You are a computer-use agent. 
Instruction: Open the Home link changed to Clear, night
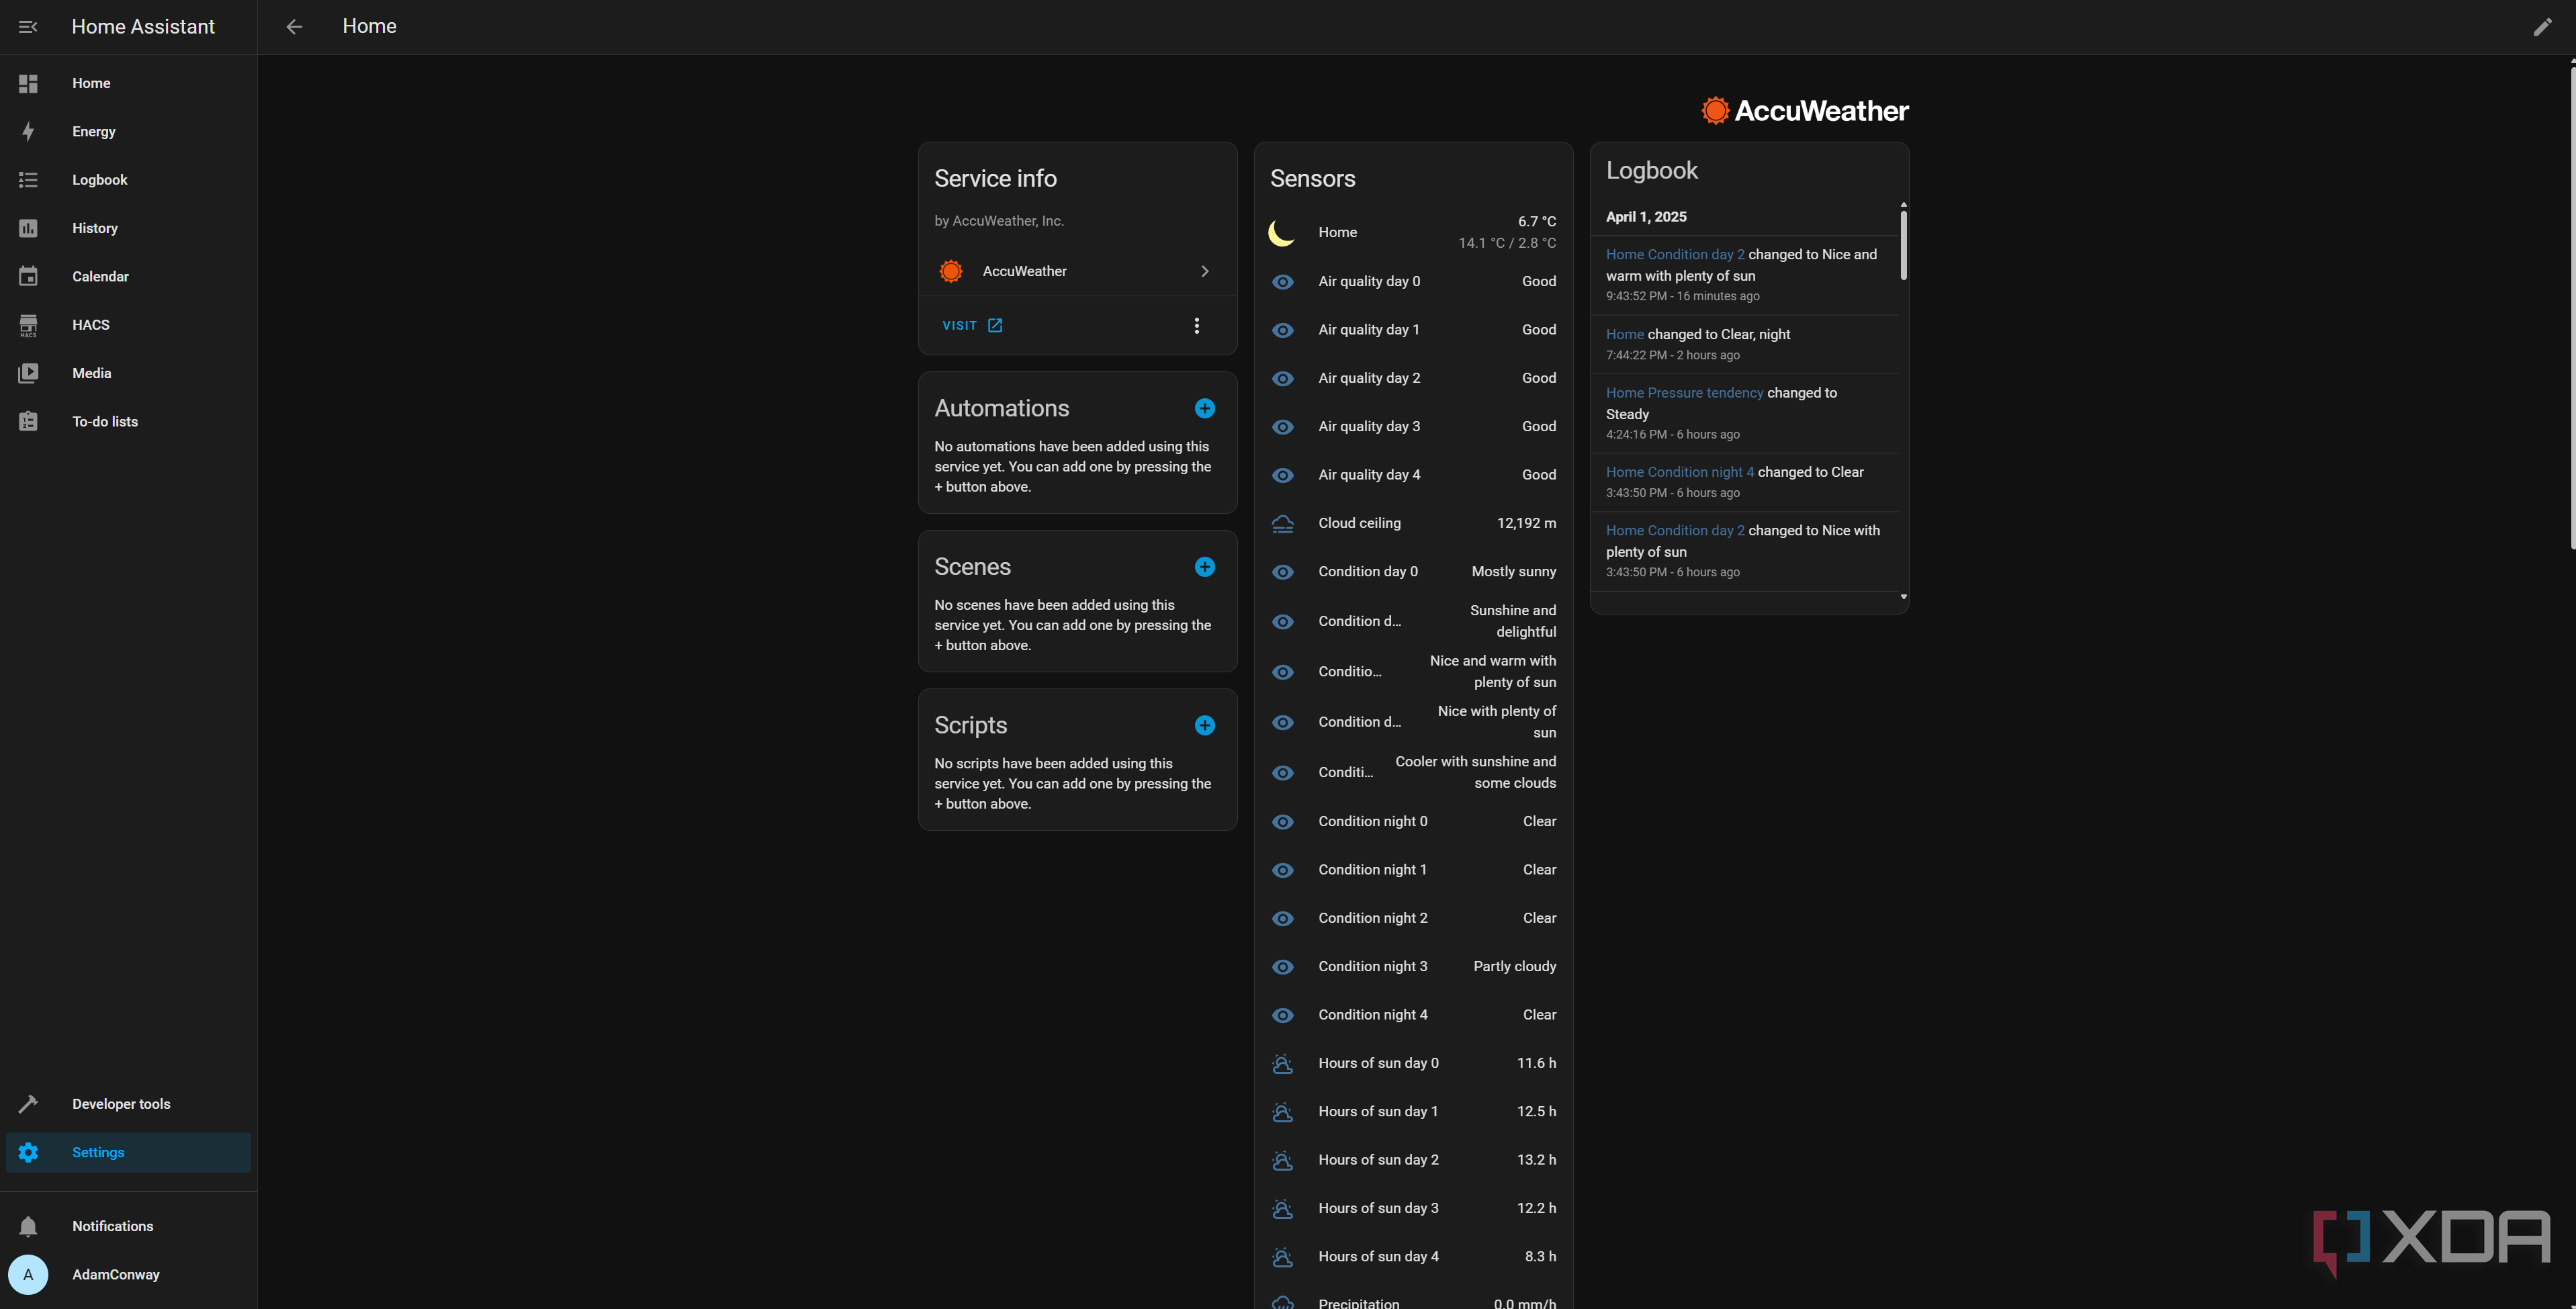[x=1625, y=335]
